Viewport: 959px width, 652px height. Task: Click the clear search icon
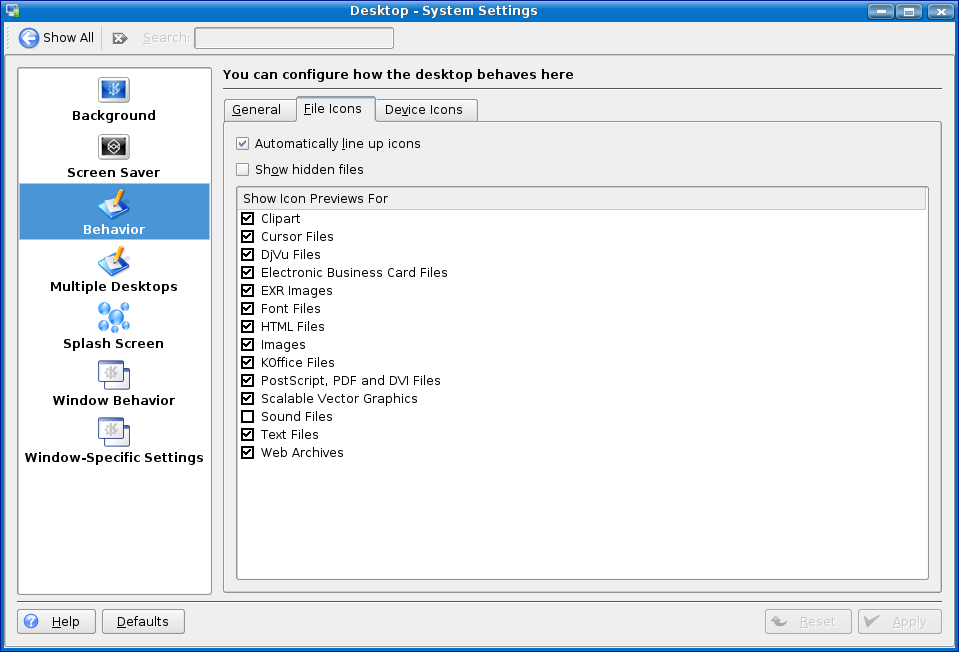(120, 38)
